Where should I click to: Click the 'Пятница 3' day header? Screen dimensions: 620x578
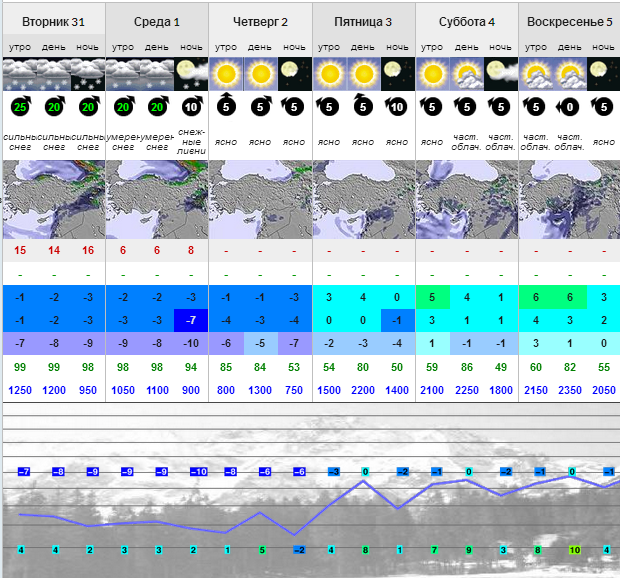click(363, 22)
